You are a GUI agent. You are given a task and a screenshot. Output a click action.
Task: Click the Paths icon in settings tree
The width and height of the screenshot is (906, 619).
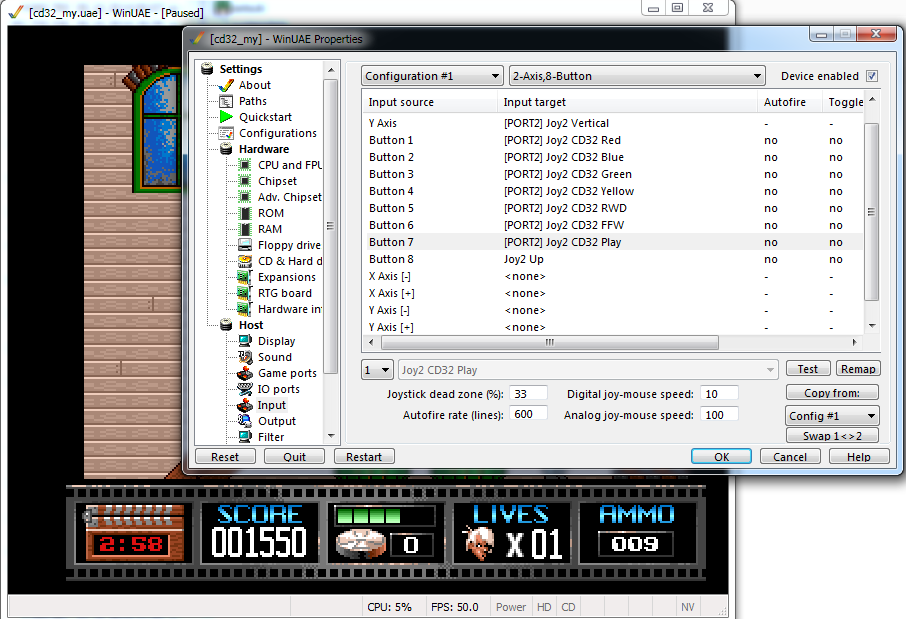click(226, 102)
